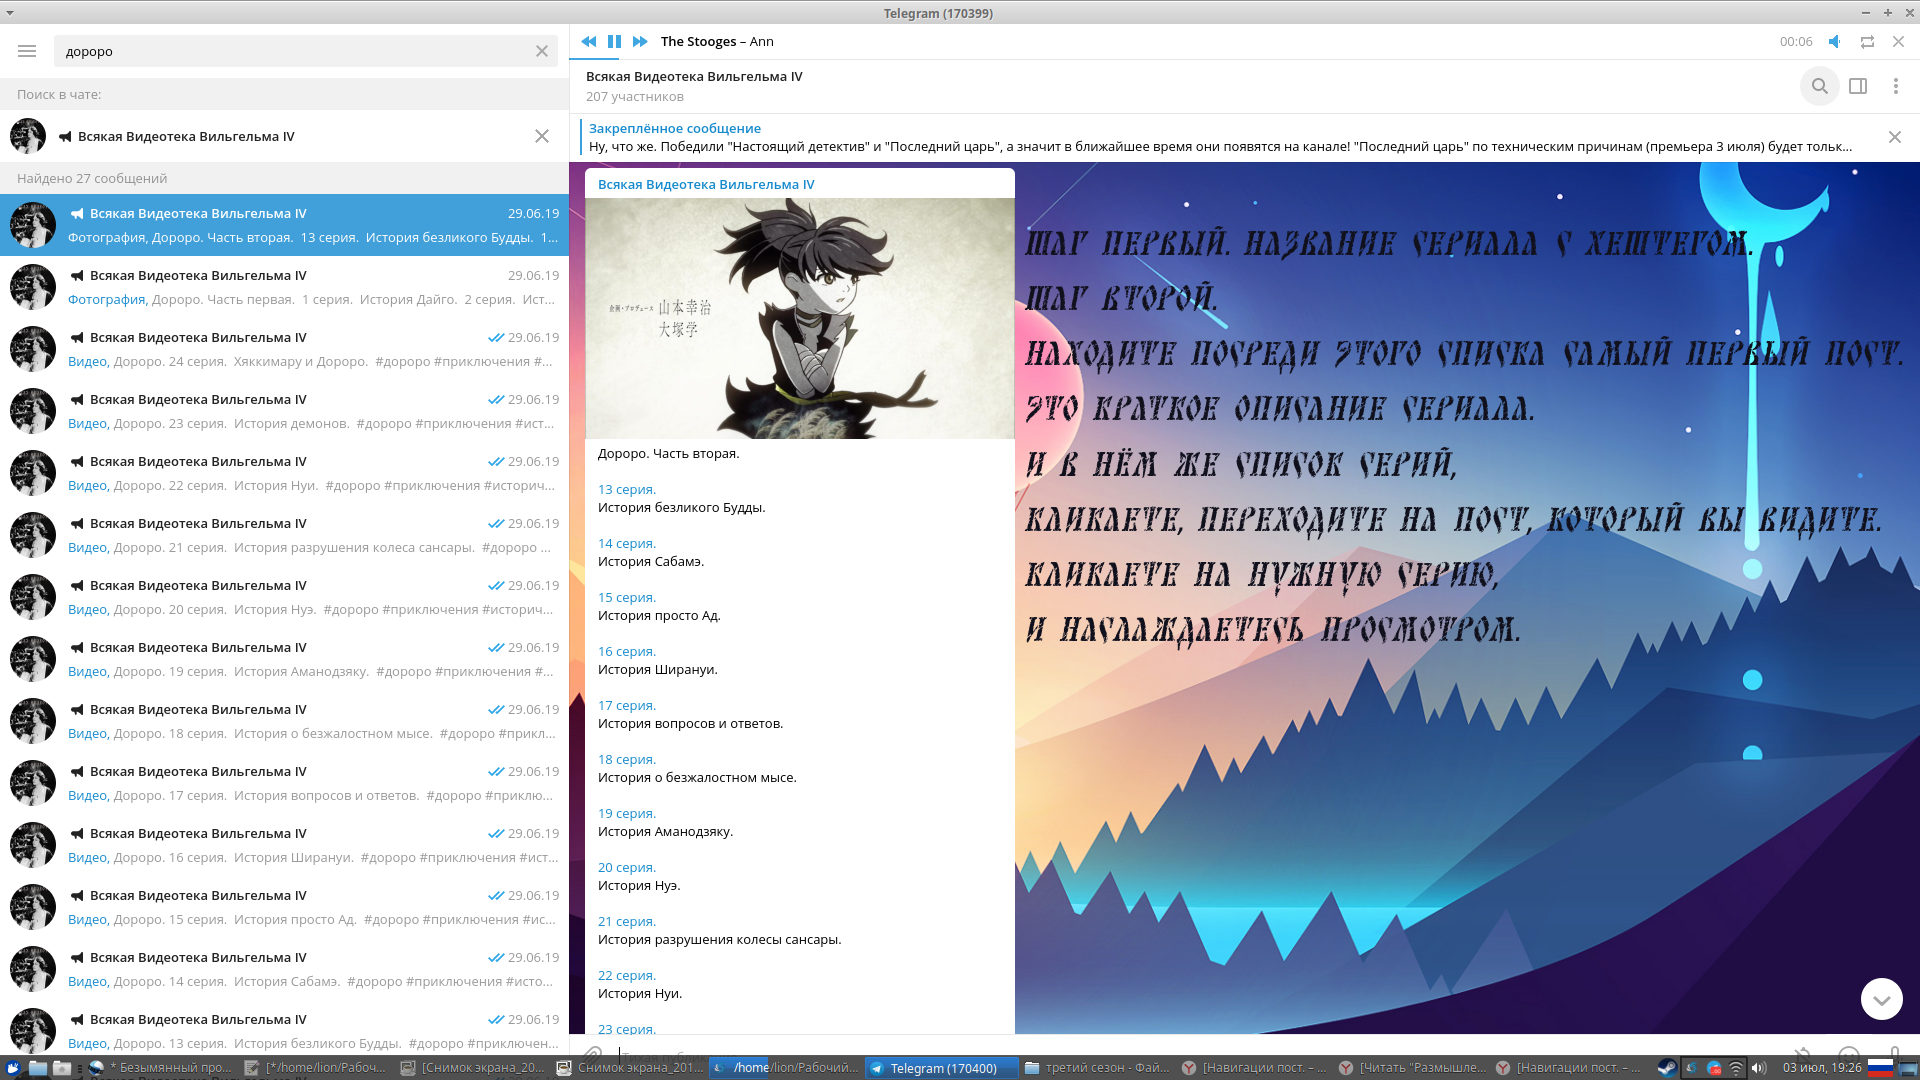This screenshot has height=1080, width=1920.
Task: Open the 13 серия link
Action: coord(626,489)
